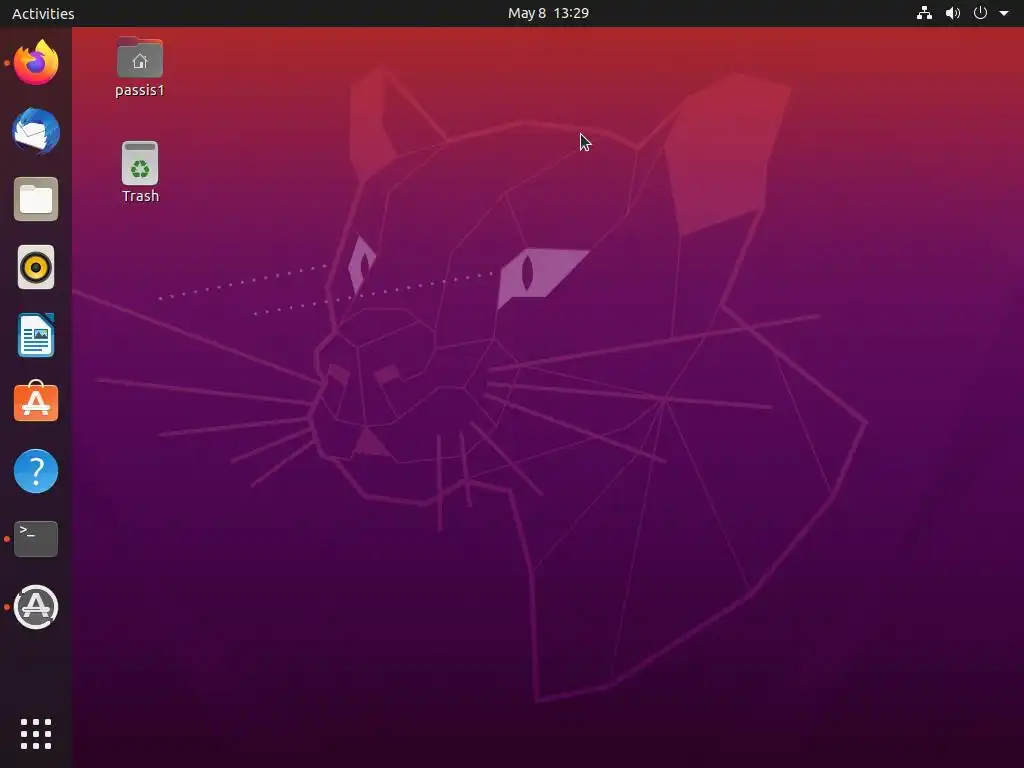Click the network status icon
The height and width of the screenshot is (768, 1024).
click(924, 13)
